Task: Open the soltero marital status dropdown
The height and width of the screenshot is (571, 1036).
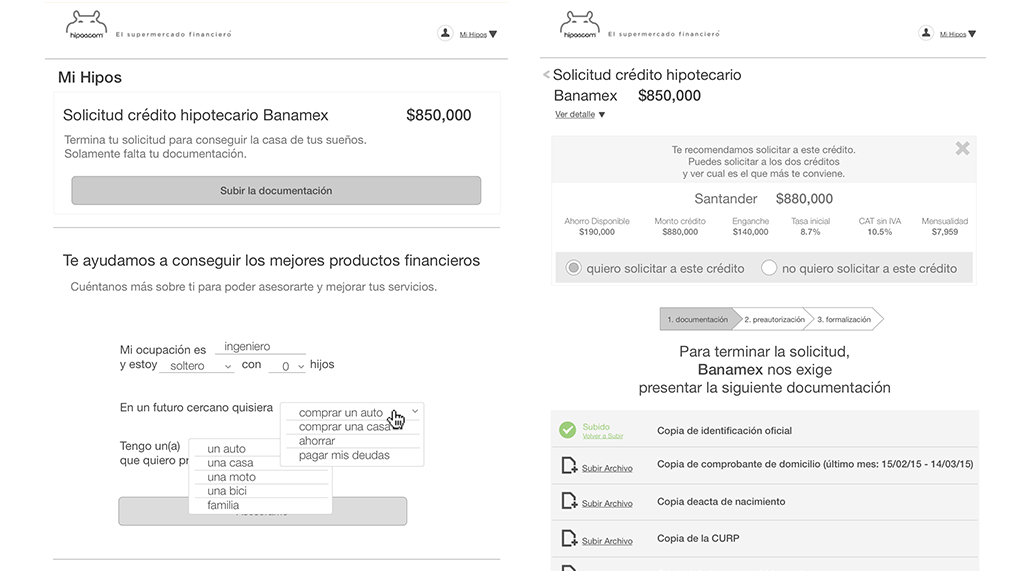Action: 196,365
